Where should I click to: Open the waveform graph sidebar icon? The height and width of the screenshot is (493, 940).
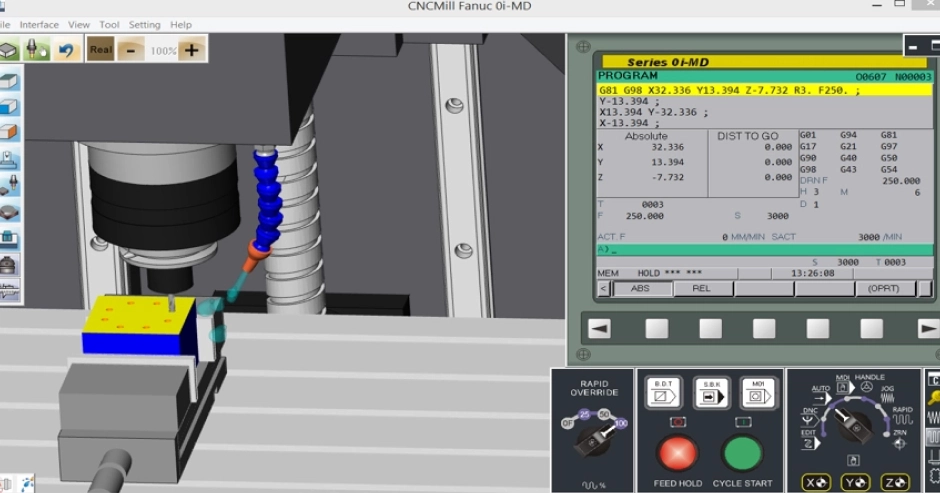9,290
